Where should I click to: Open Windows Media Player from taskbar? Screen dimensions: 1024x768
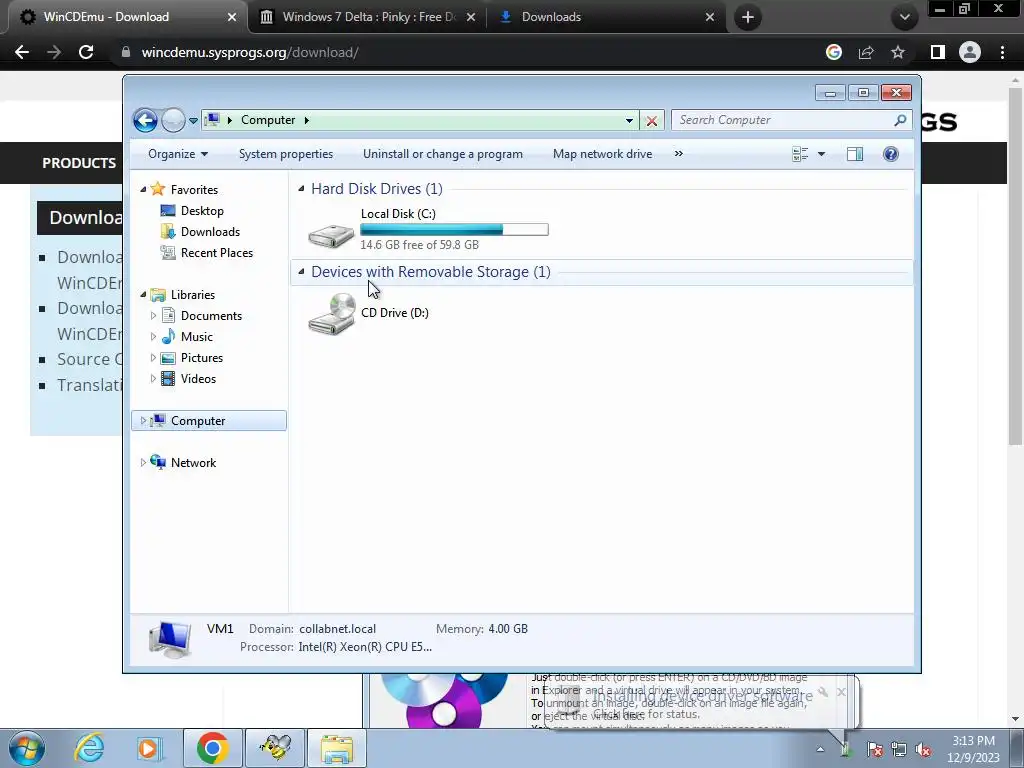pyautogui.click(x=150, y=748)
